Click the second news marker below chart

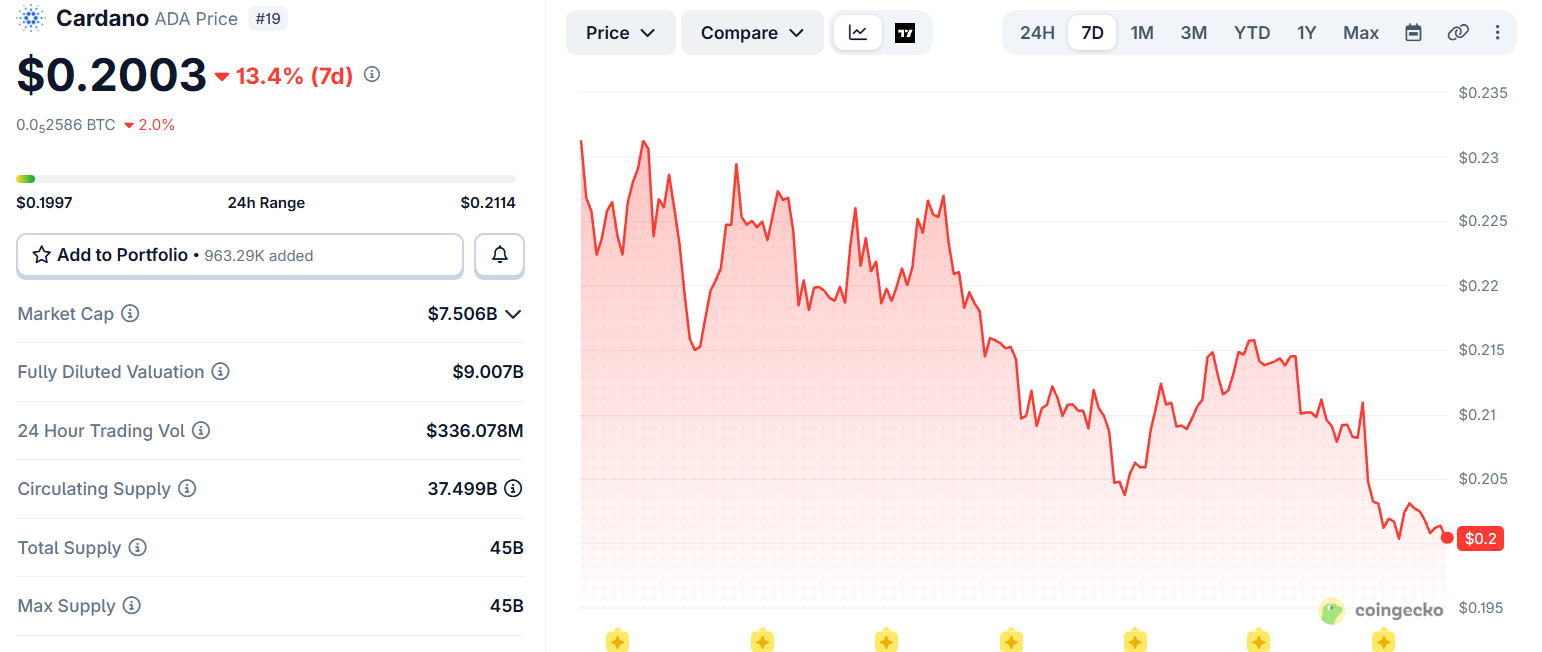click(762, 640)
